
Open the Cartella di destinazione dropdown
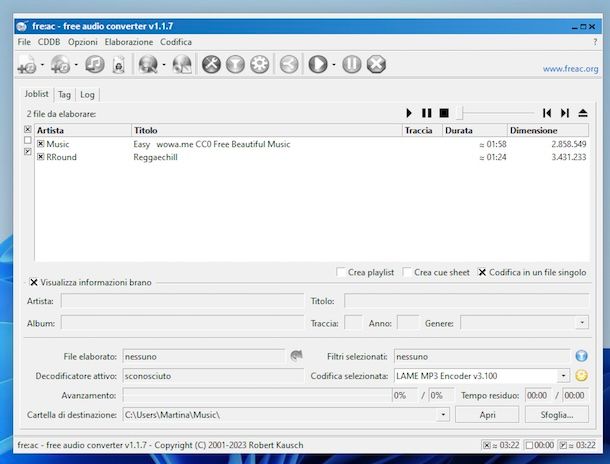coord(443,415)
